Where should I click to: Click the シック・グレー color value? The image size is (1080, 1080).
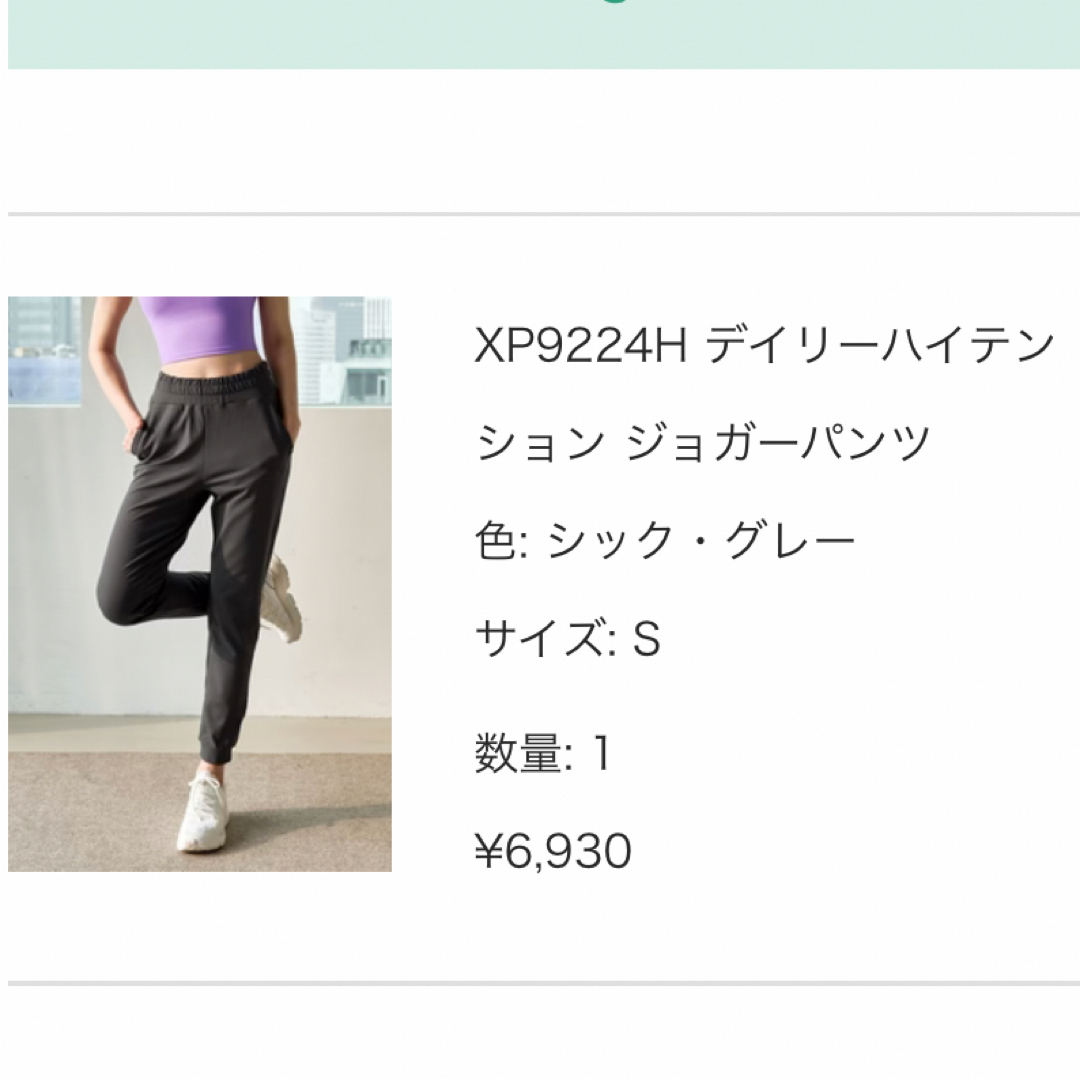(700, 539)
